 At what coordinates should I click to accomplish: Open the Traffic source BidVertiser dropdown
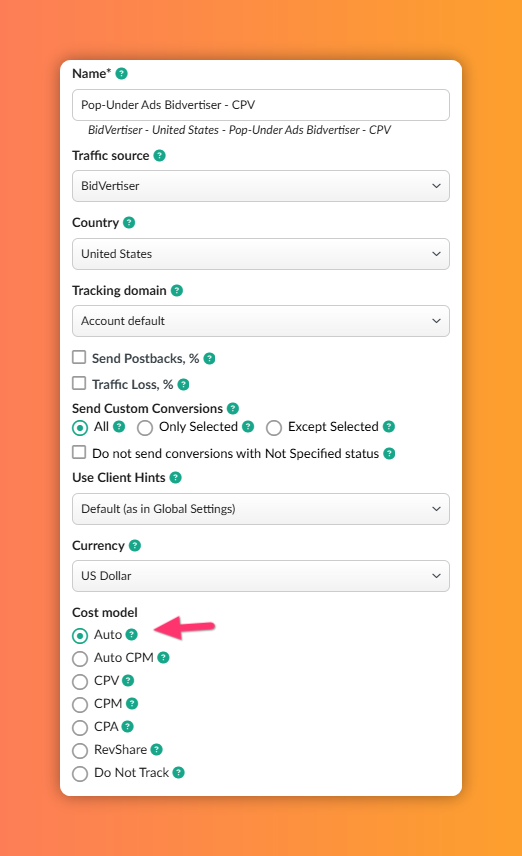(x=261, y=186)
